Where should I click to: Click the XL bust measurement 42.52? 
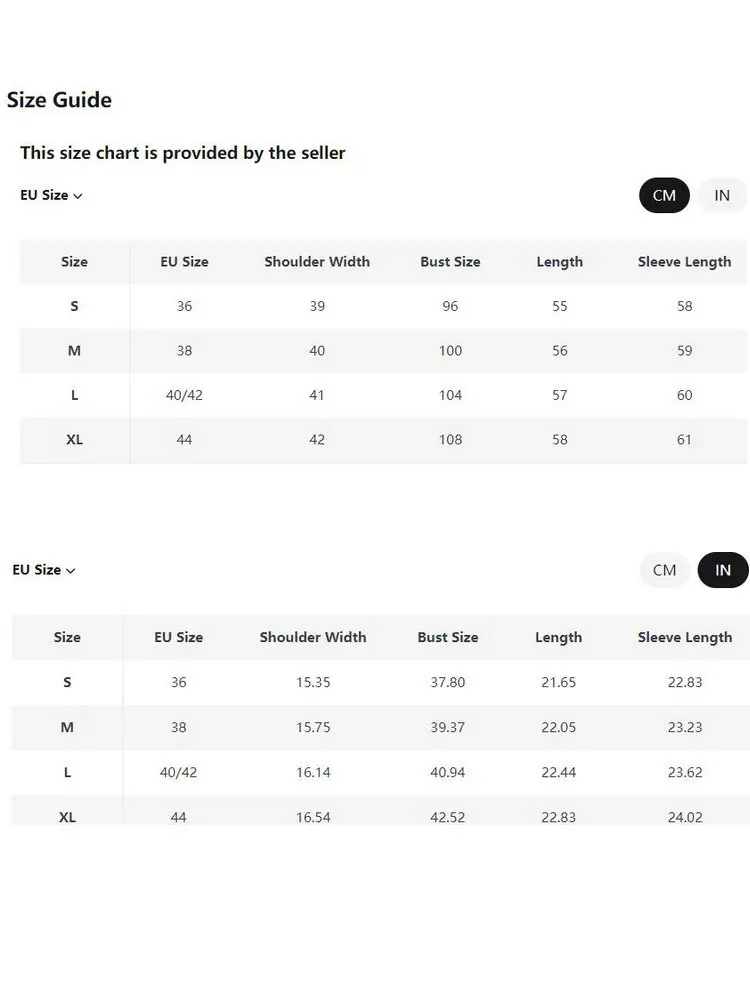447,817
